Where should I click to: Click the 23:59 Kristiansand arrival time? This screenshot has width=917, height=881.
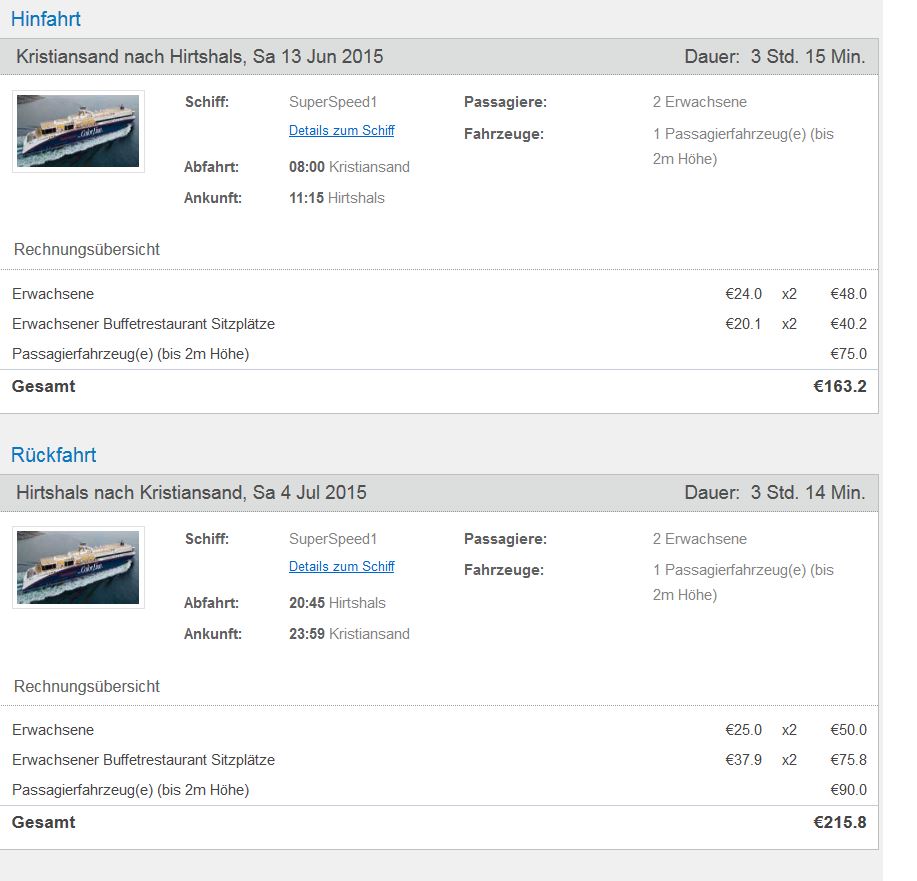coord(349,634)
